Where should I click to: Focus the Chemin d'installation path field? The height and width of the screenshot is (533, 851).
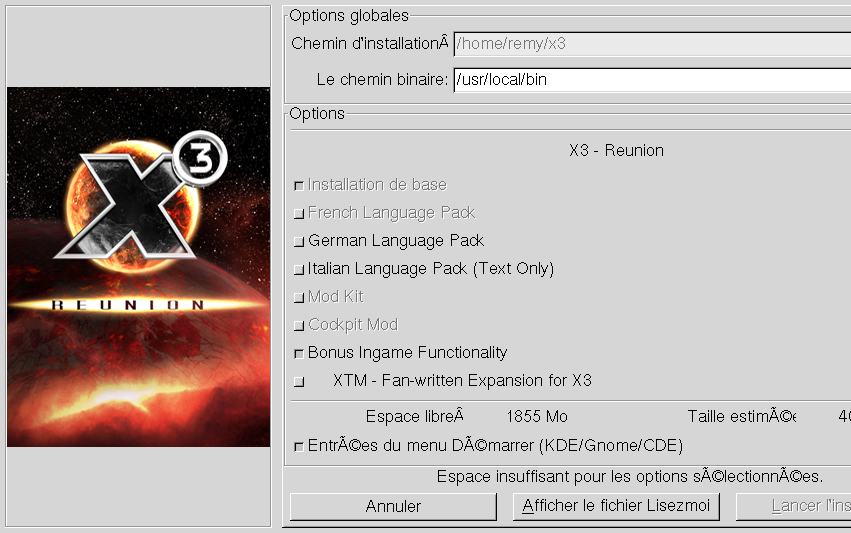coord(652,44)
